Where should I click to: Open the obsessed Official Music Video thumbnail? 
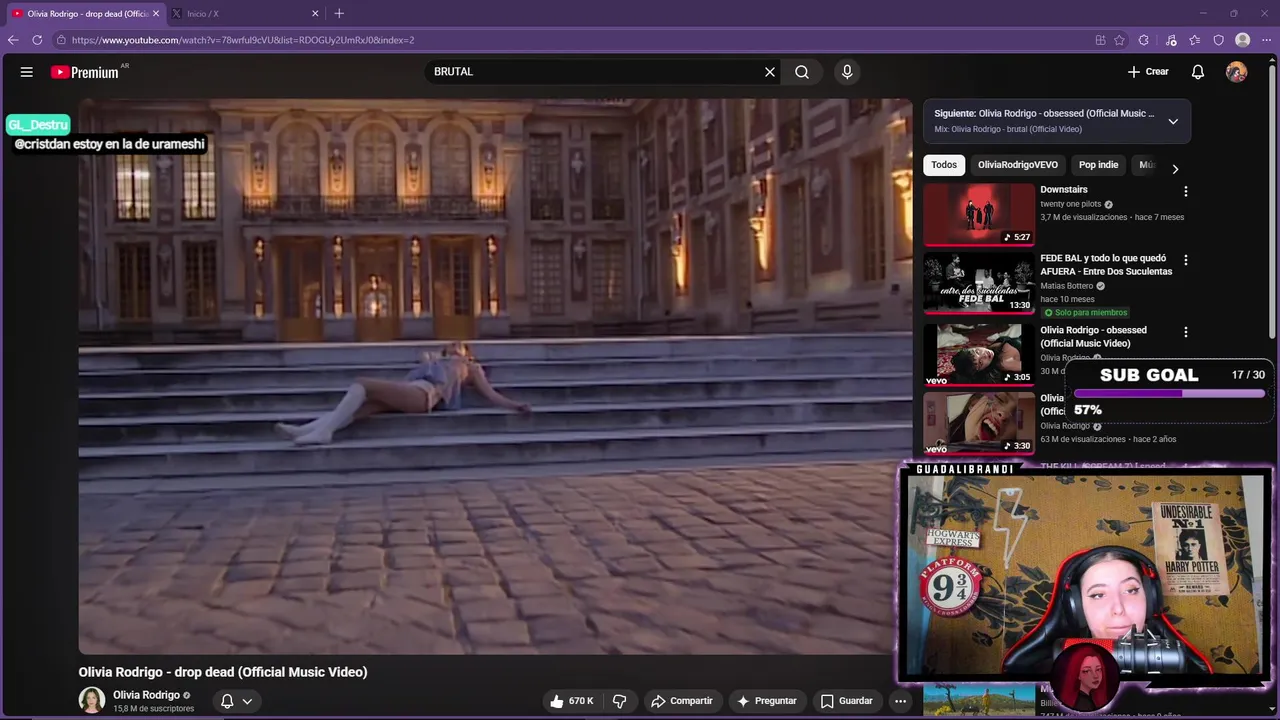tap(979, 354)
